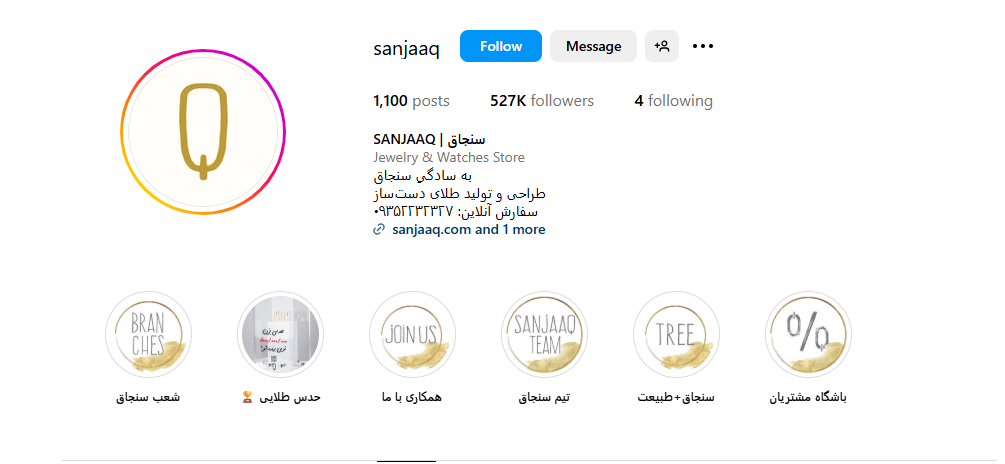
Task: Click the 1,100 posts count
Action: click(x=411, y=101)
